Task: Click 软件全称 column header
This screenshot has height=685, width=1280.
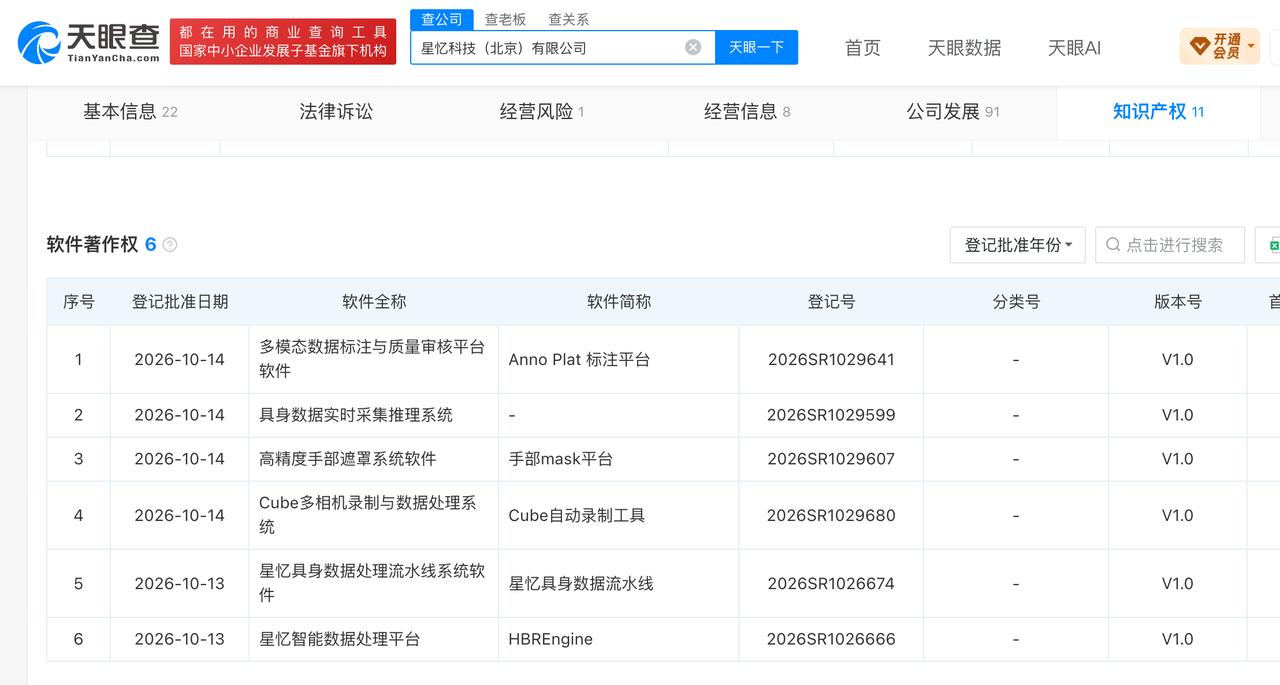Action: click(x=374, y=301)
